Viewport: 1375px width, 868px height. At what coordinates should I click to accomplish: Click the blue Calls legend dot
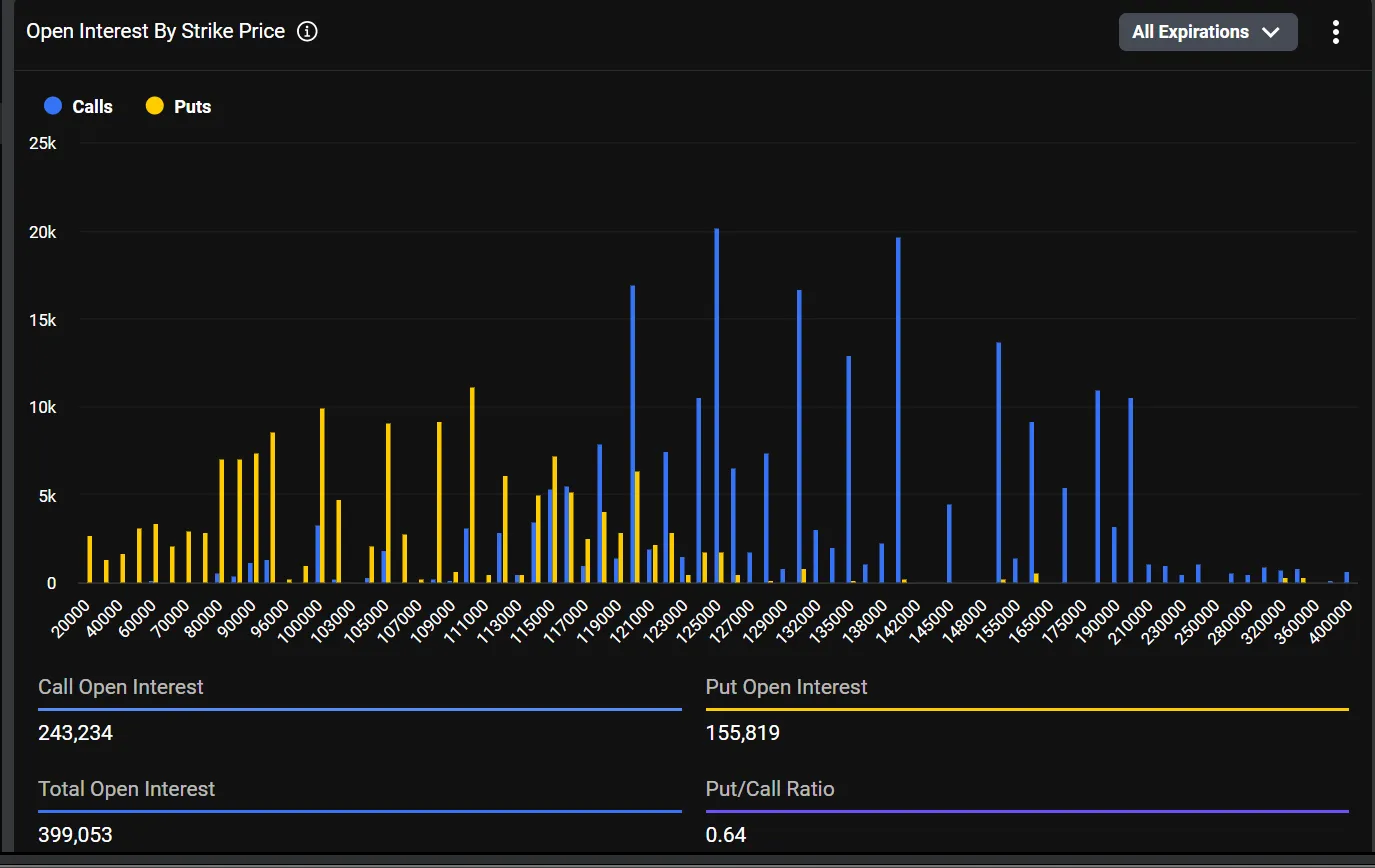point(53,106)
